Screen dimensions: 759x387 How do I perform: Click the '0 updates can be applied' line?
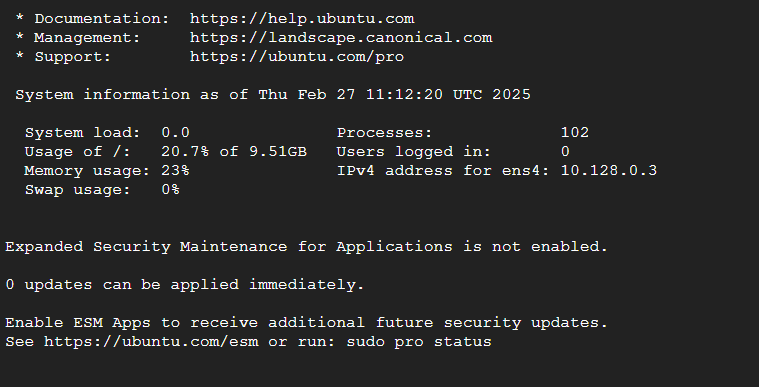[x=185, y=285]
